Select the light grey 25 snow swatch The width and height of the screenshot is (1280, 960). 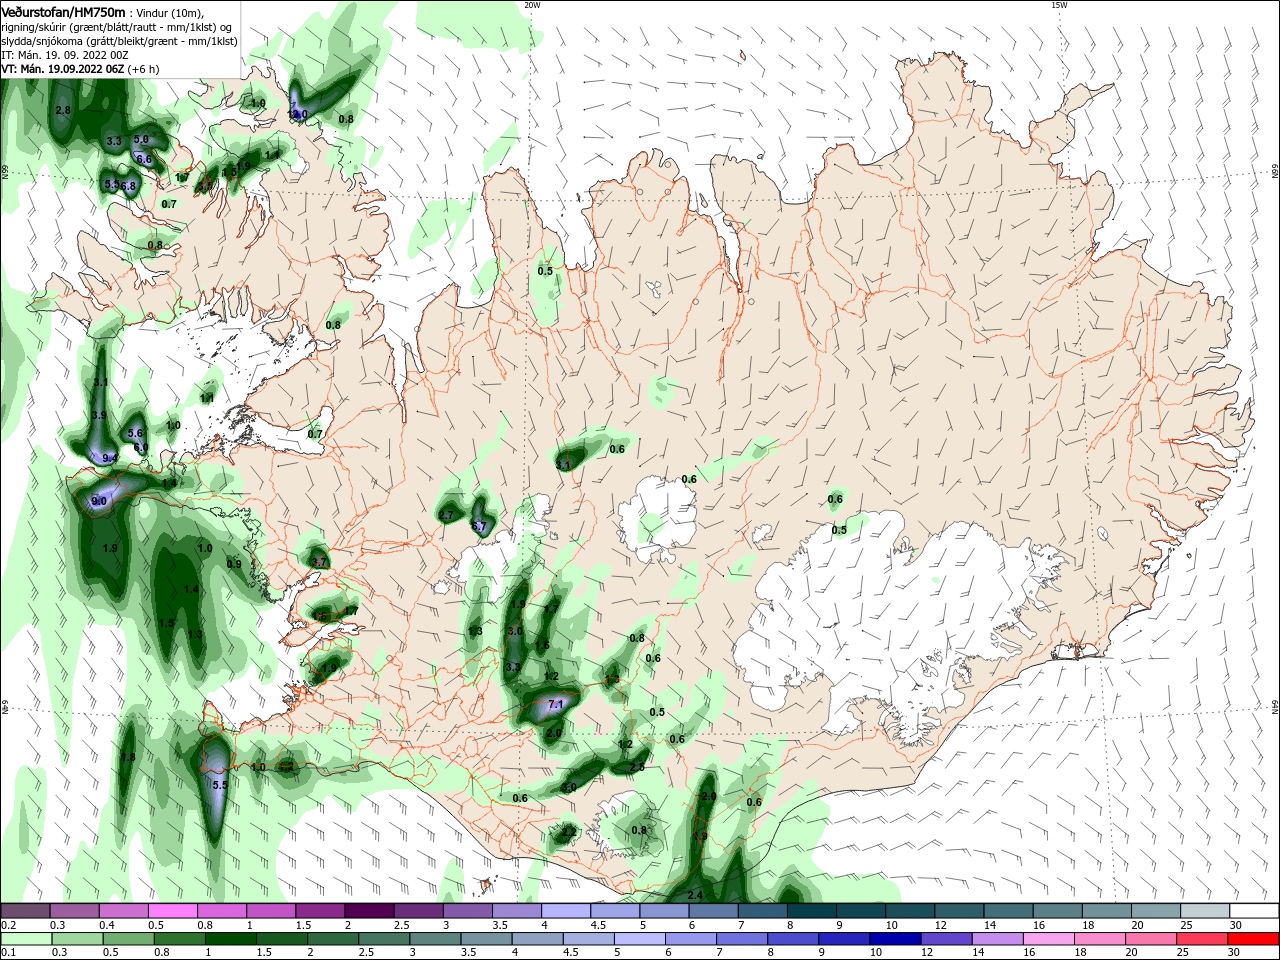click(1205, 911)
